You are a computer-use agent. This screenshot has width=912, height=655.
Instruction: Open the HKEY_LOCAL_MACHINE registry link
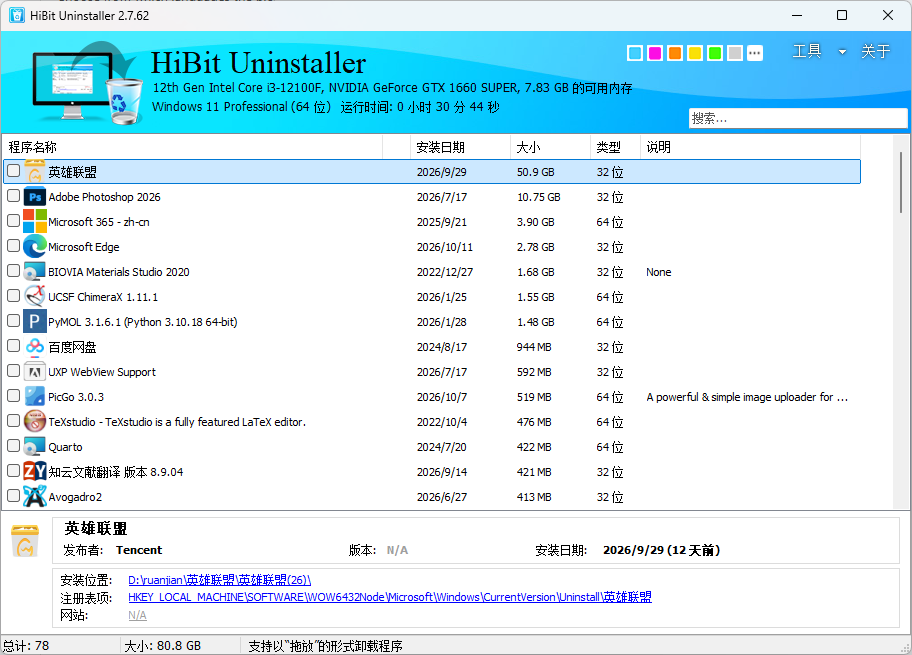(390, 597)
